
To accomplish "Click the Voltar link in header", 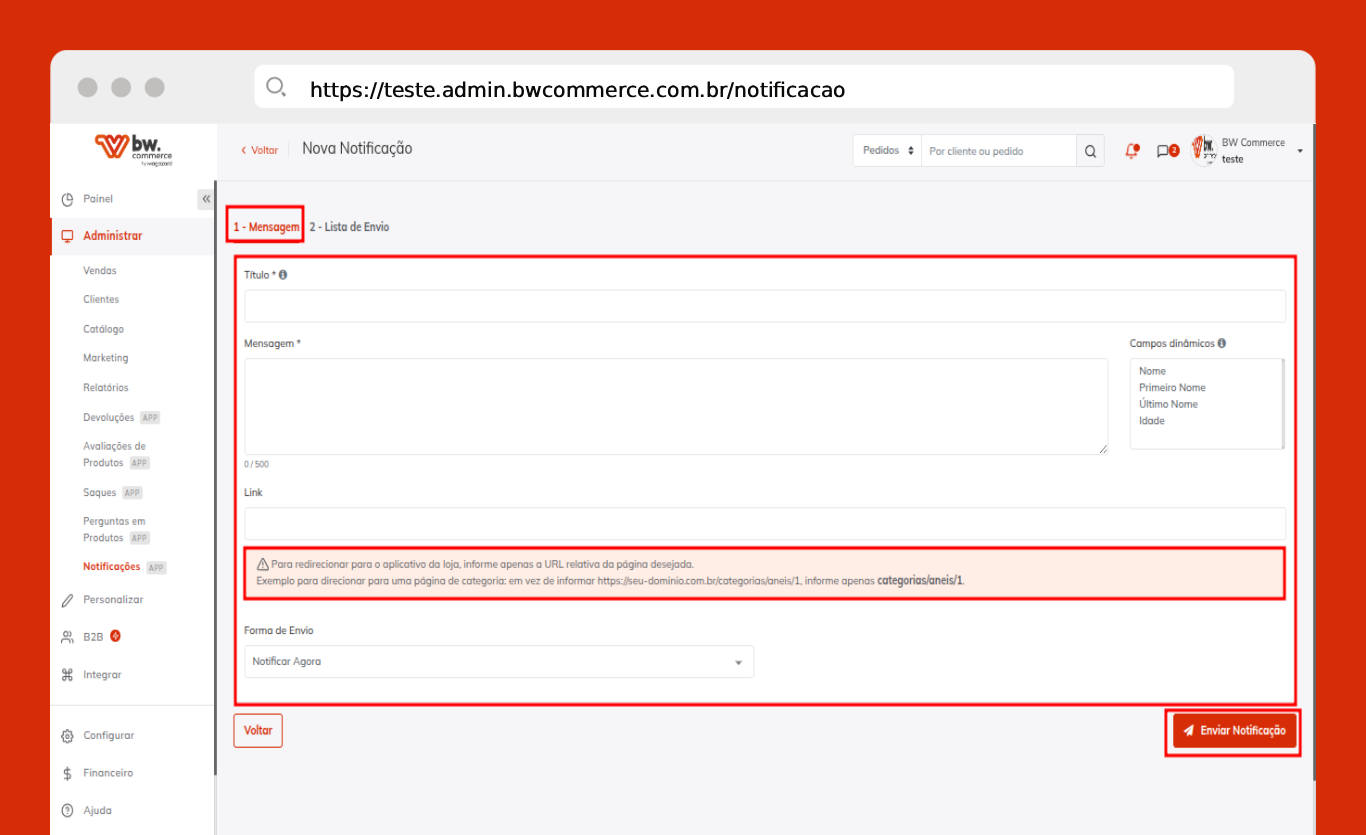I will (260, 150).
